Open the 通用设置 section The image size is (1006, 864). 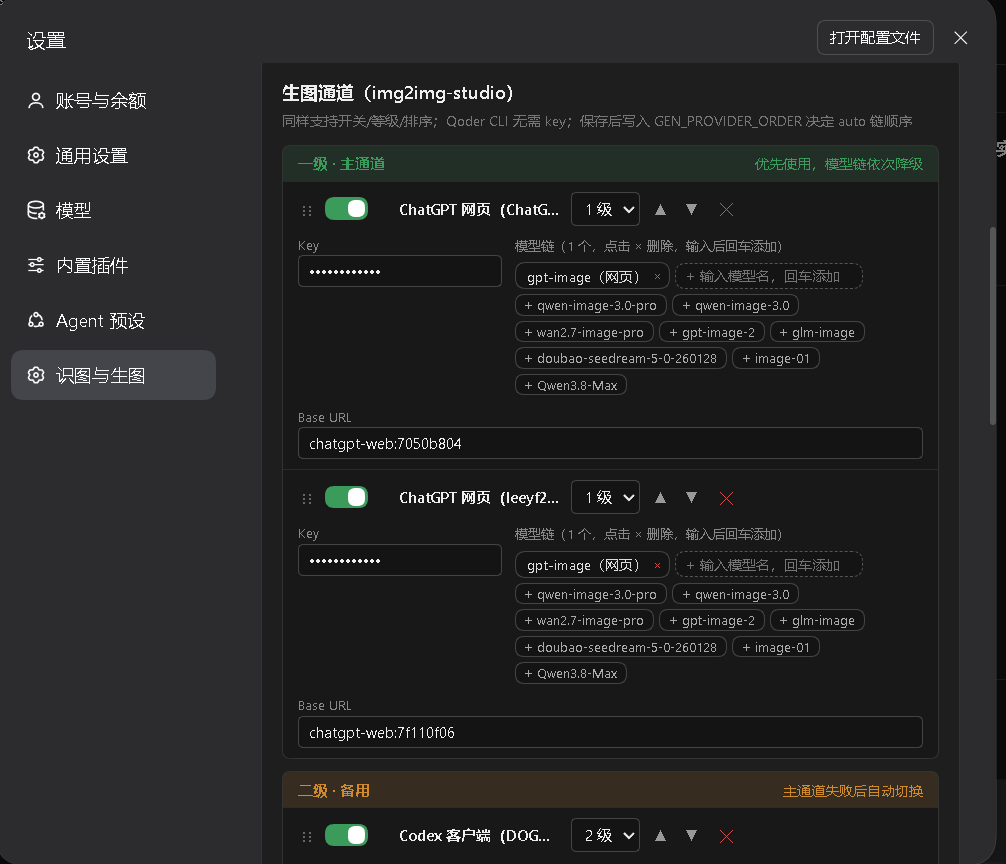[114, 156]
